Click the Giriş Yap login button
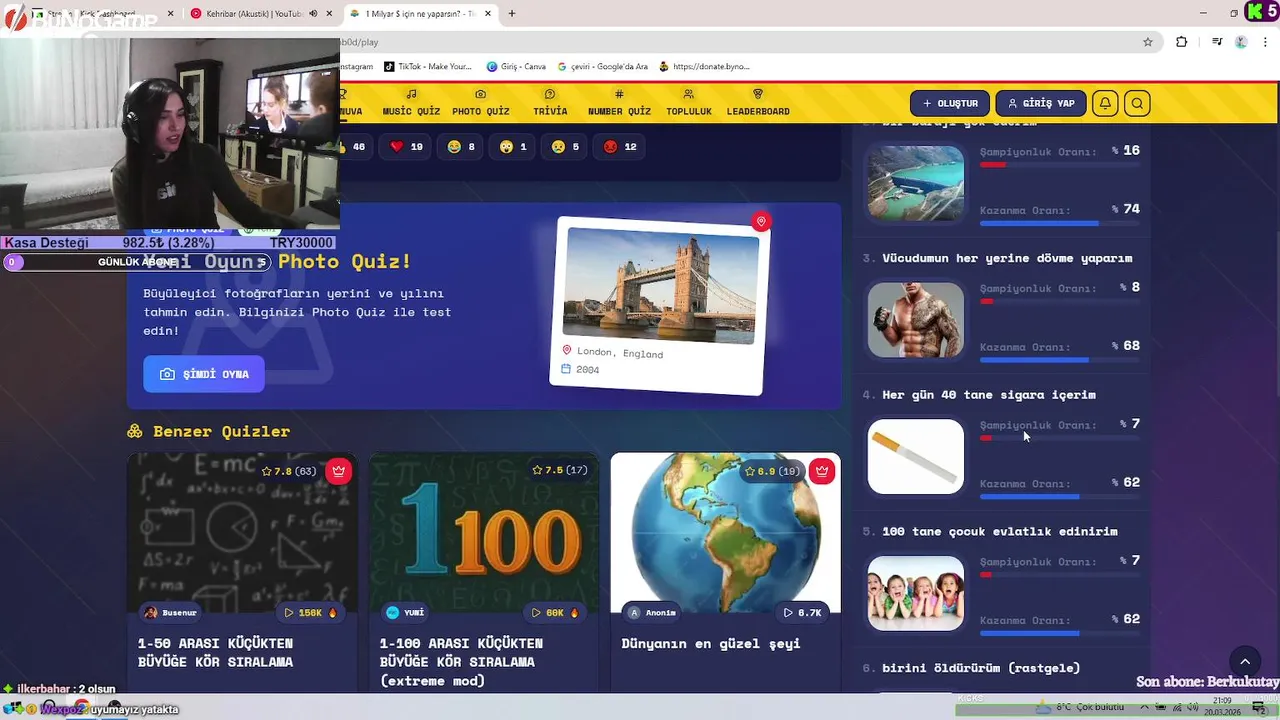 [x=1041, y=103]
